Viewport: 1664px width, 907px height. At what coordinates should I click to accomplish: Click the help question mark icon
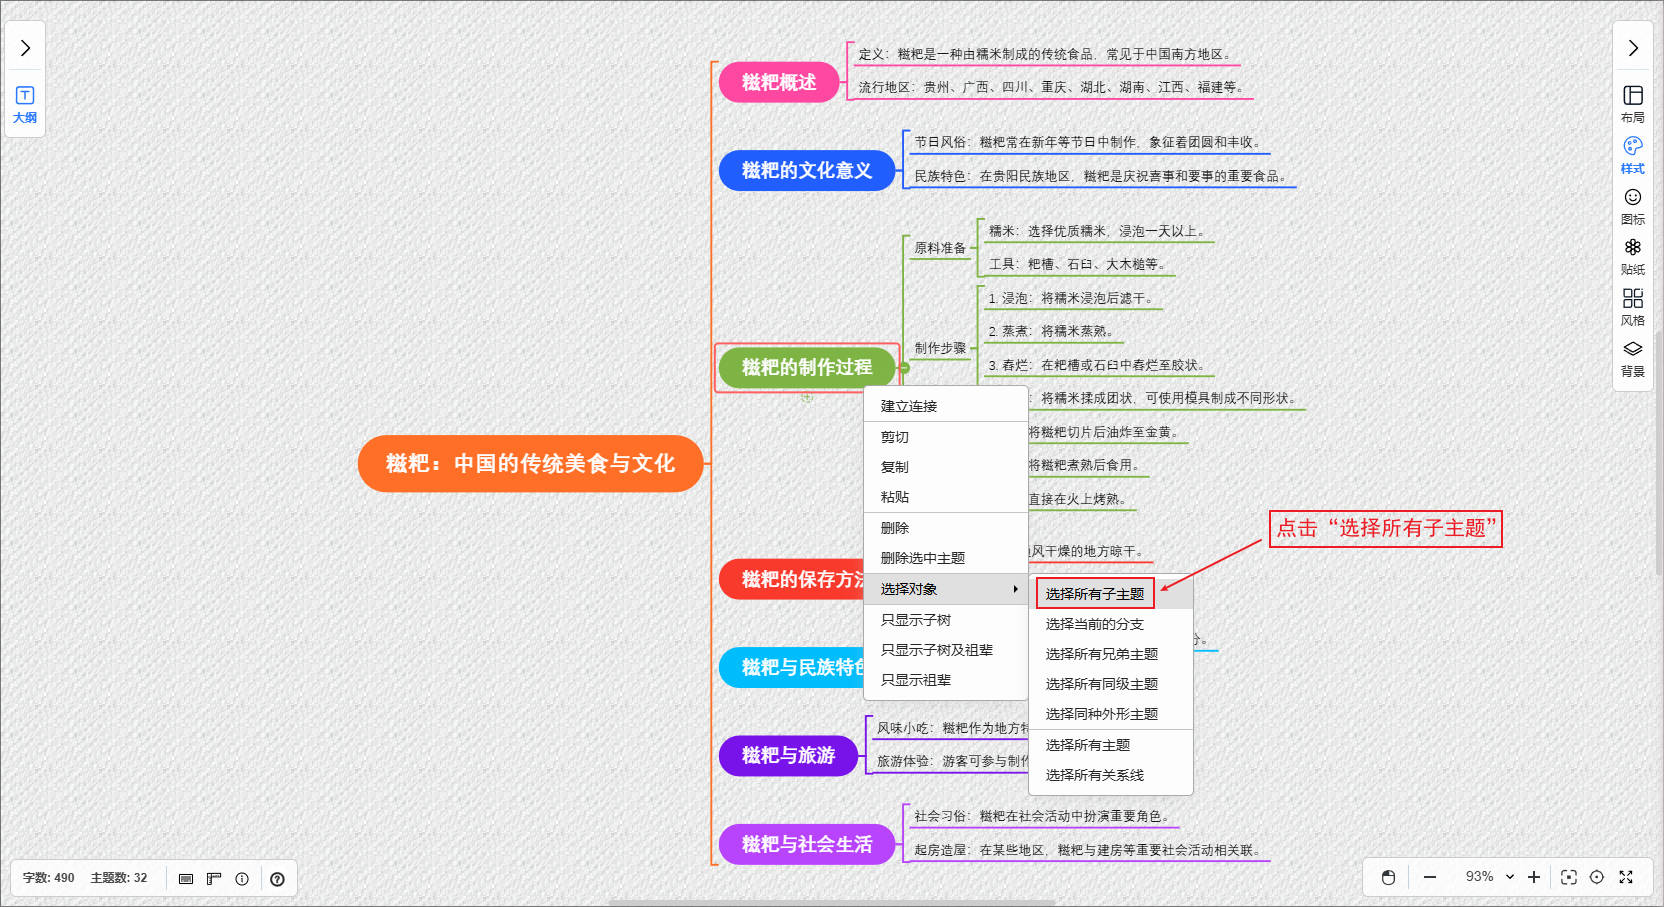[x=277, y=879]
